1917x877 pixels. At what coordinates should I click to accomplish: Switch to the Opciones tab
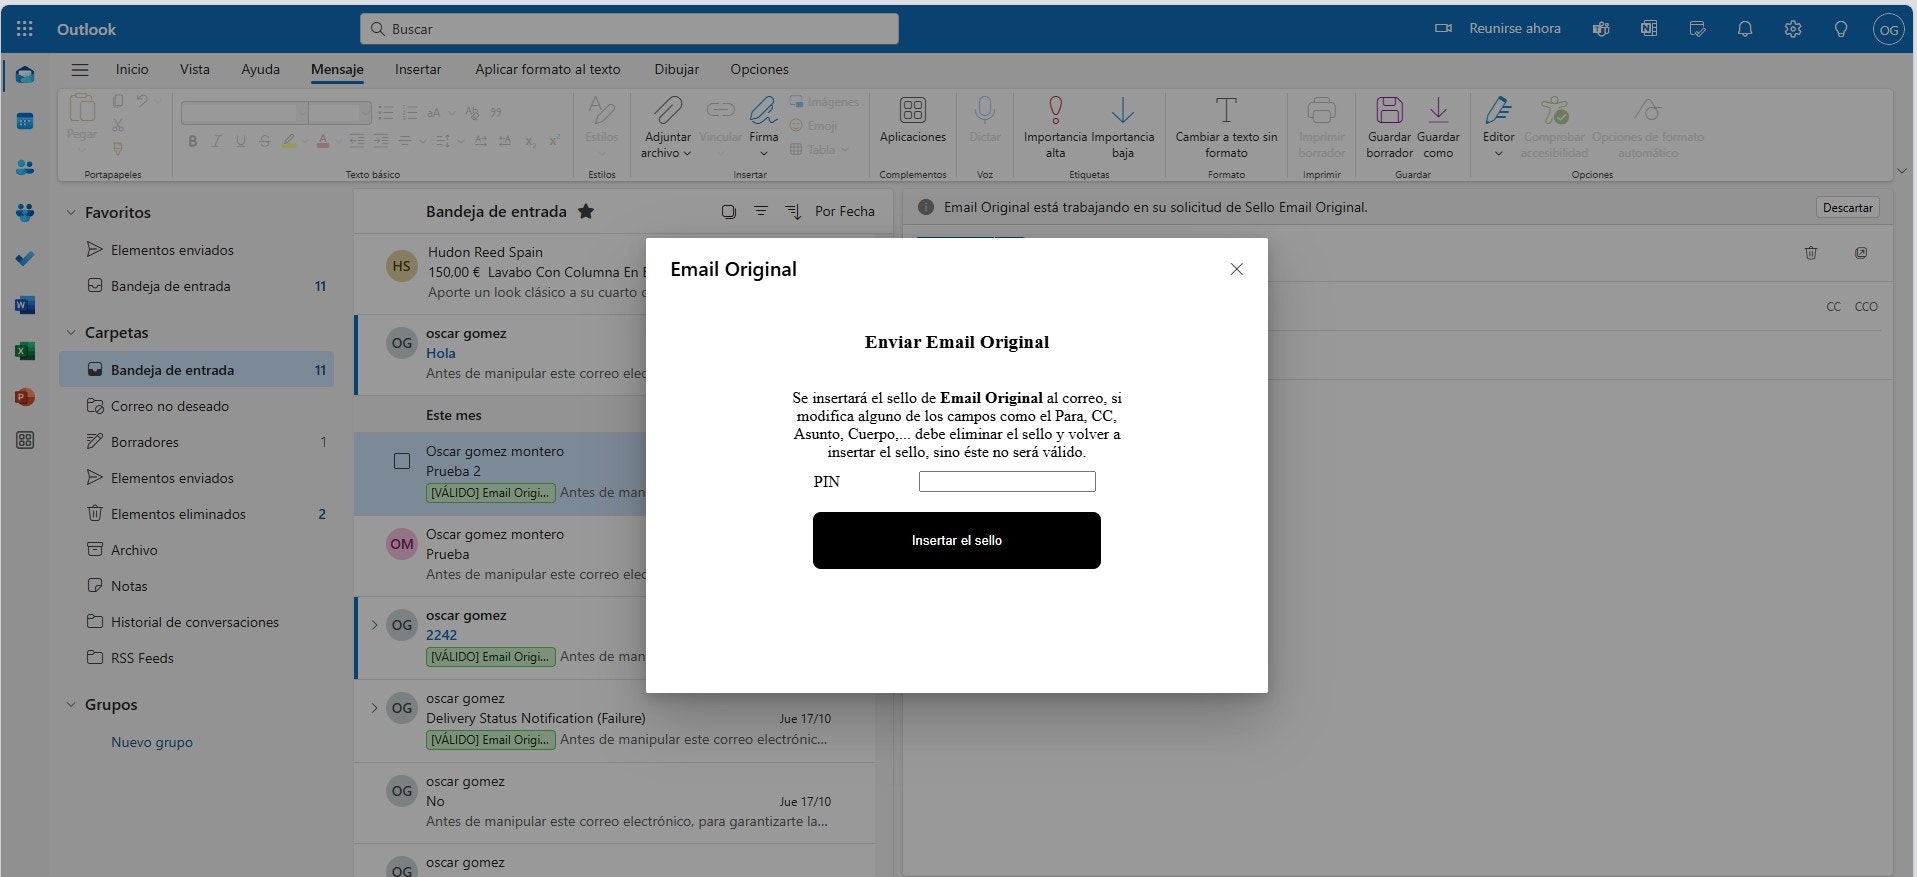tap(759, 69)
